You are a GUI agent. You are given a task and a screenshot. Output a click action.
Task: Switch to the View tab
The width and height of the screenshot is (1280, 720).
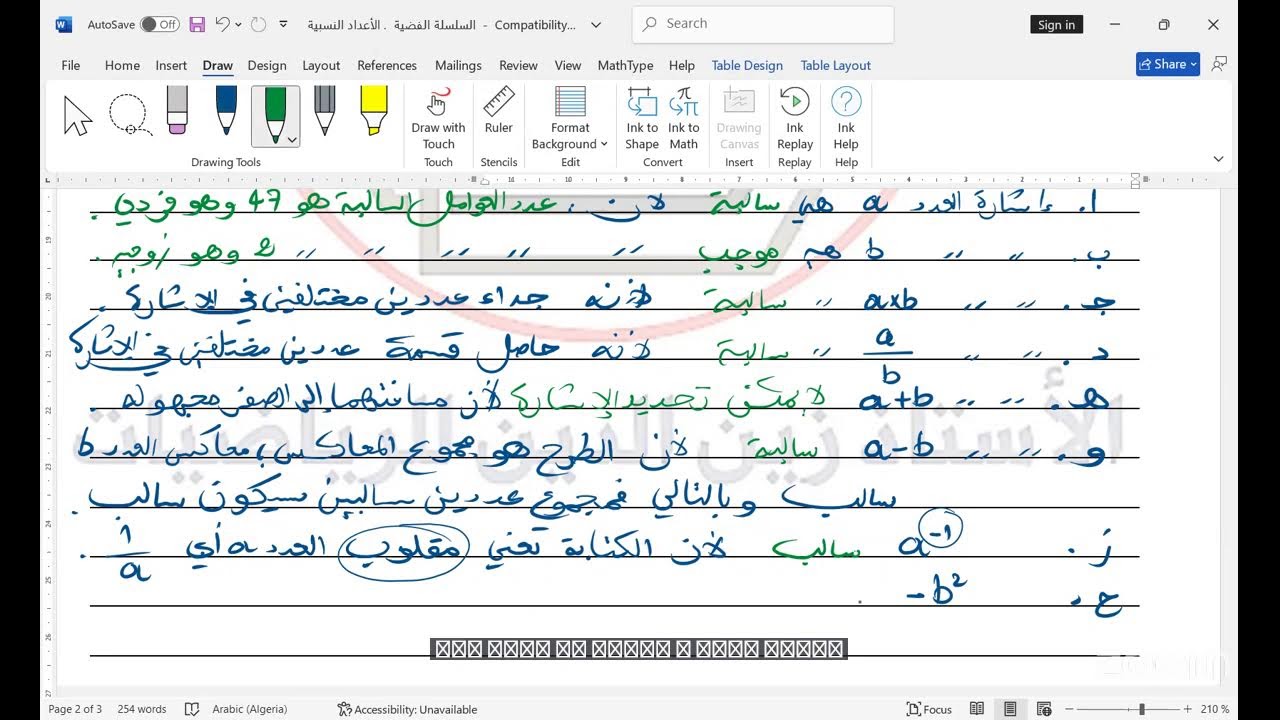[x=568, y=65]
